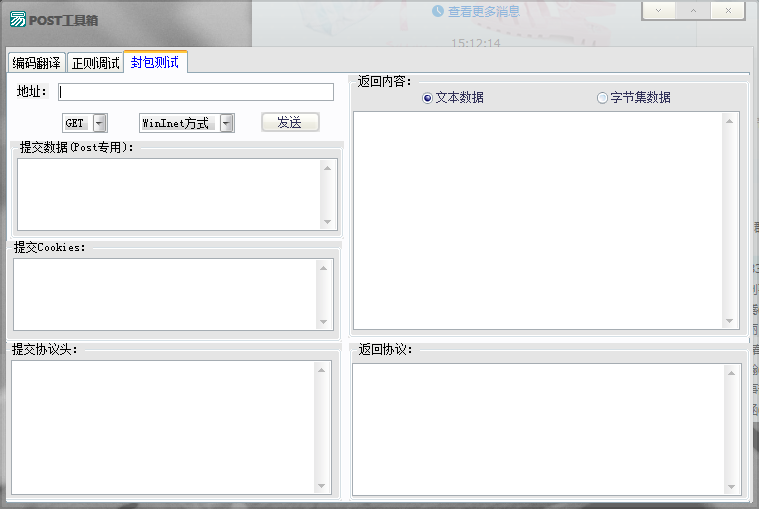This screenshot has height=509, width=759.
Task: Open the 正则调试 tab
Action: tap(95, 63)
